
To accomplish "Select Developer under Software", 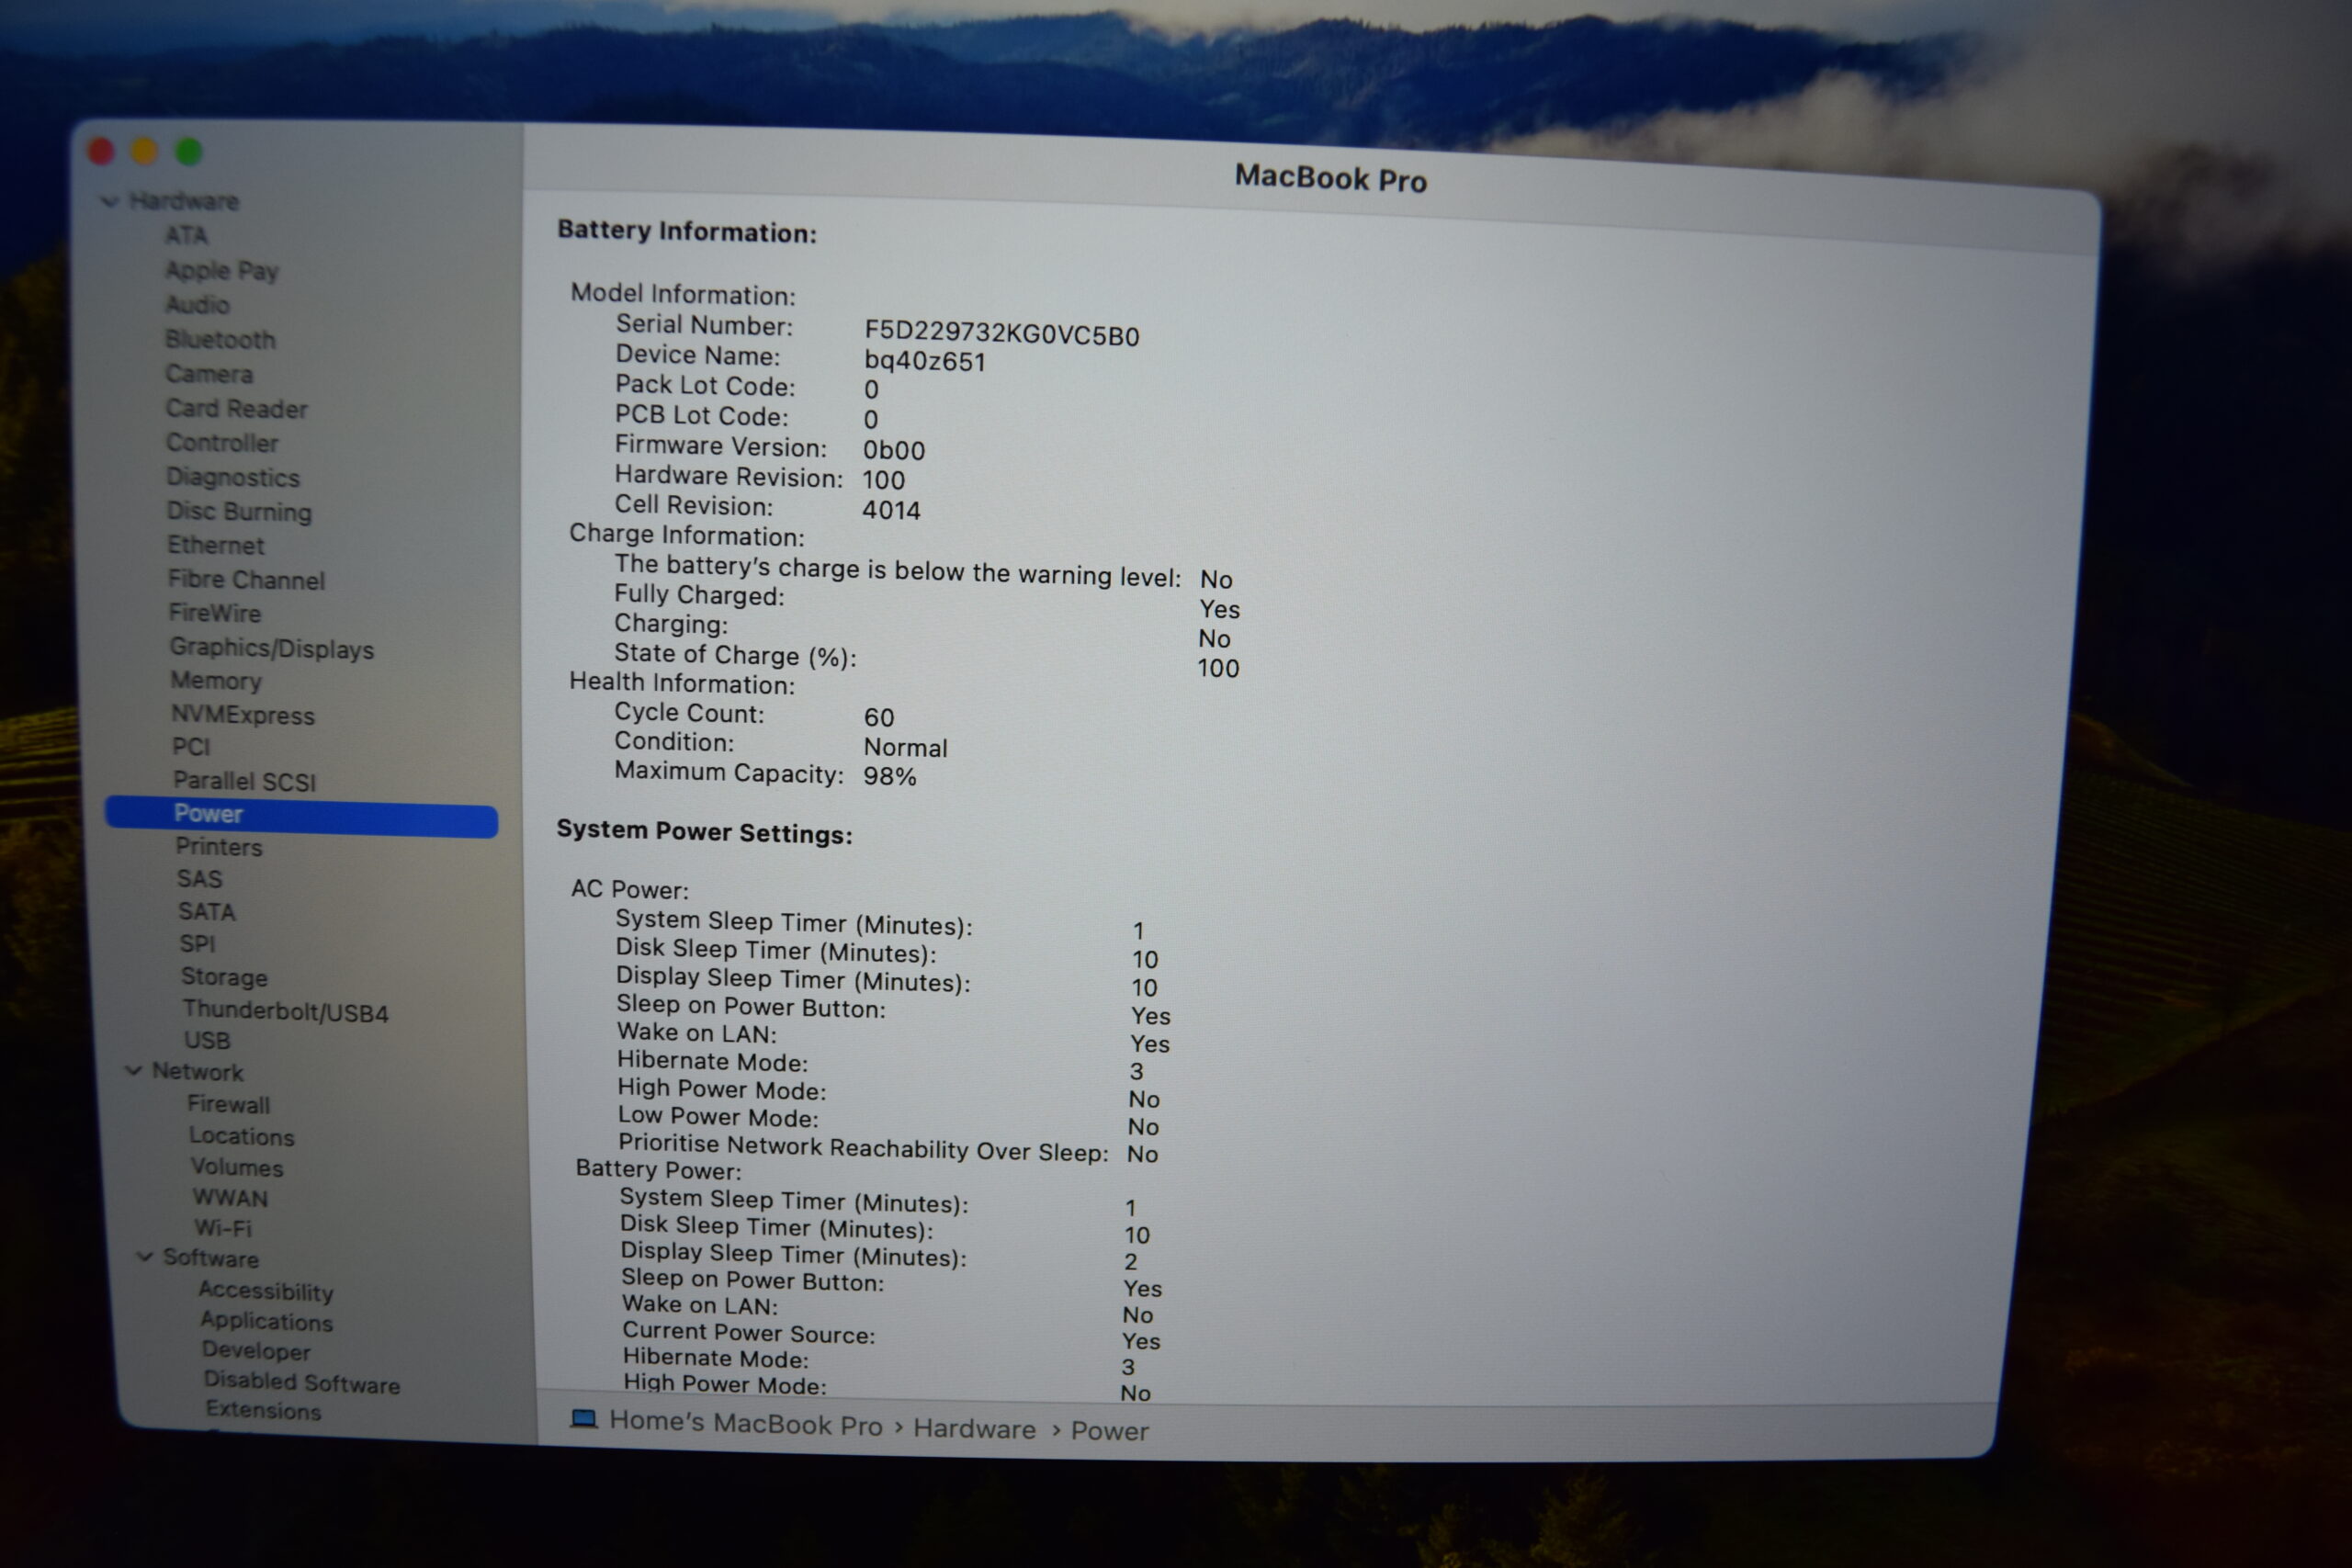I will [x=256, y=1351].
